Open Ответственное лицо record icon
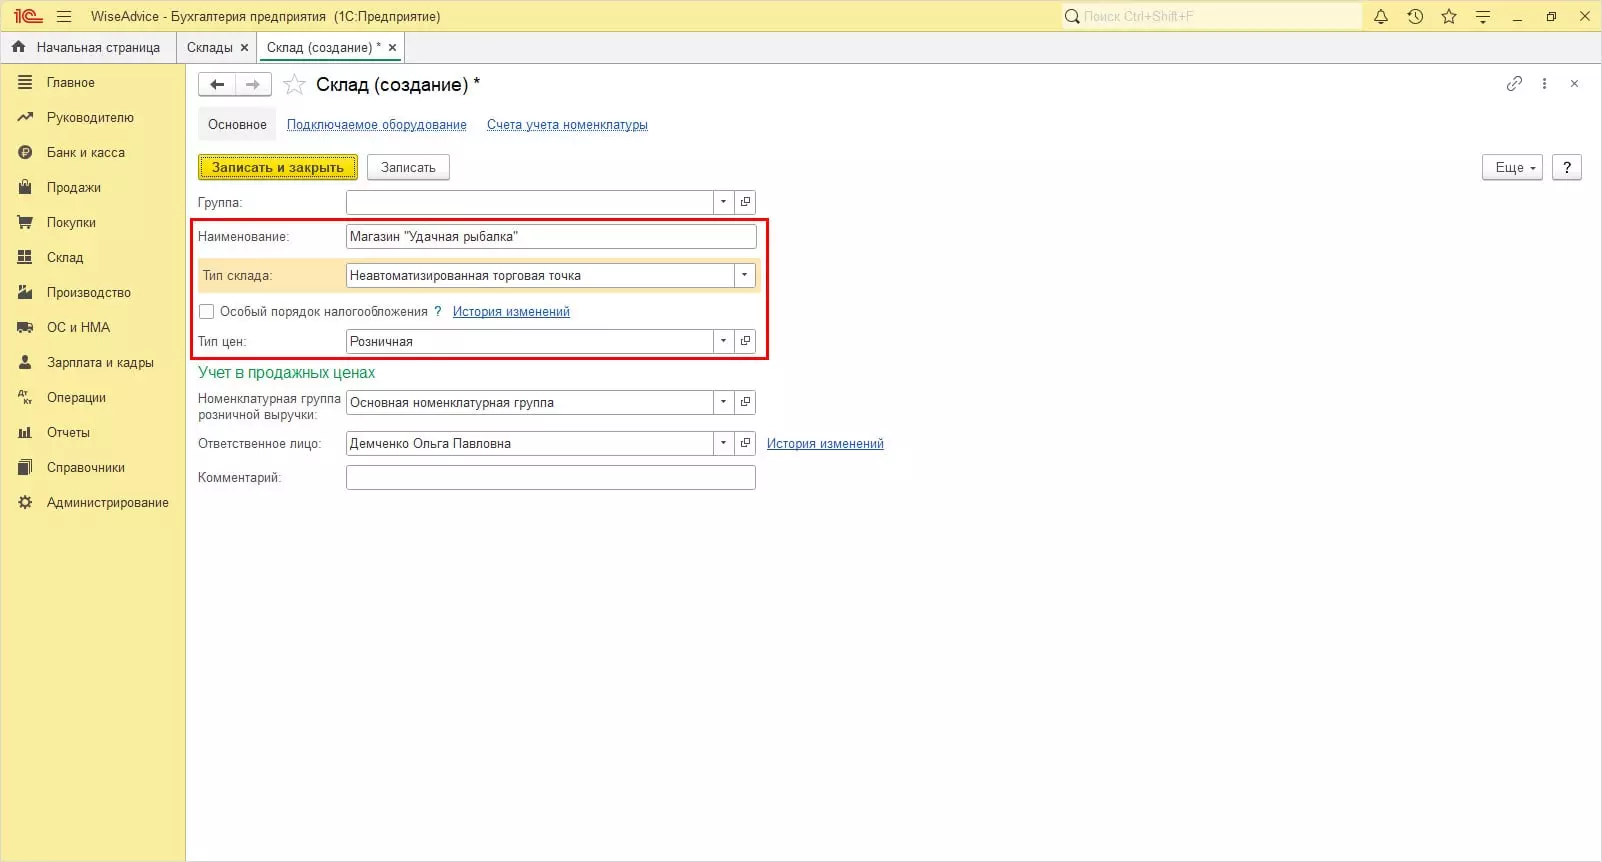This screenshot has width=1602, height=862. pyautogui.click(x=745, y=443)
